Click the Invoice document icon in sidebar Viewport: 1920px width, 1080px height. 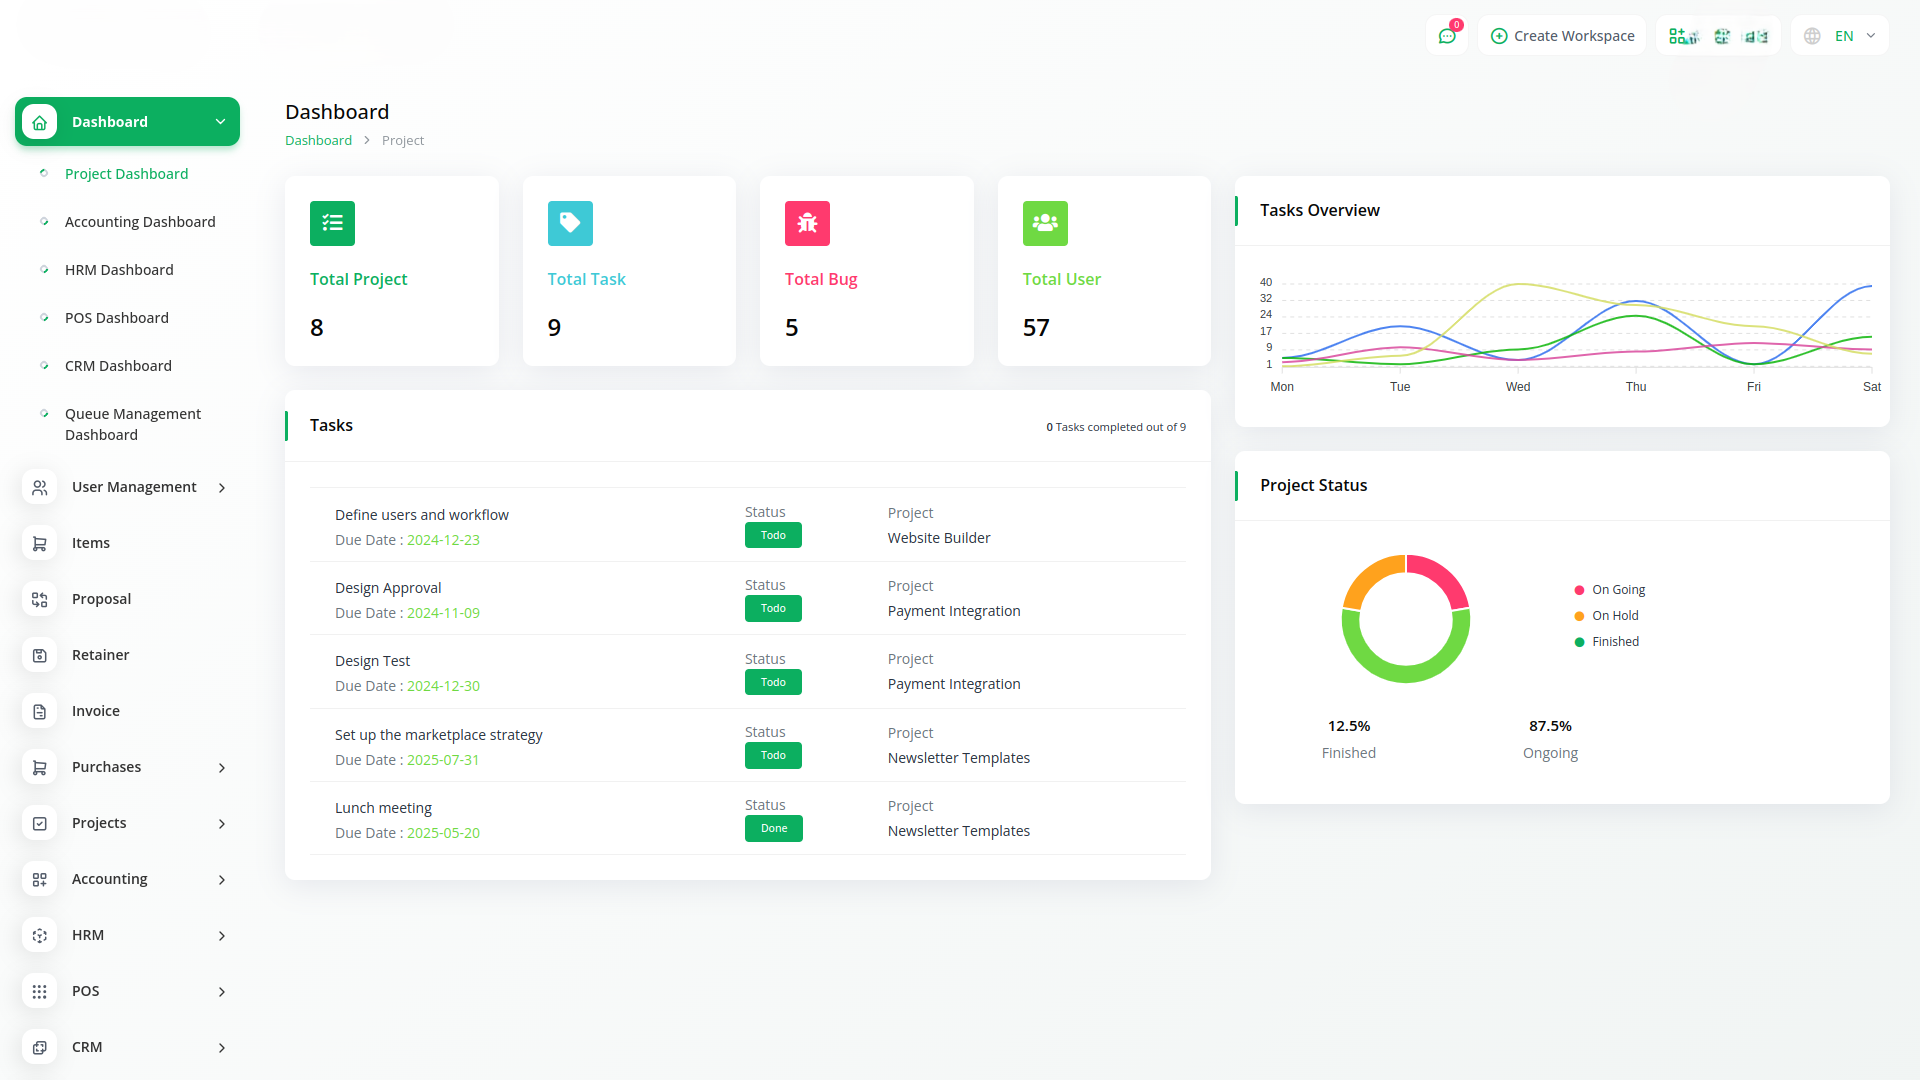(x=40, y=711)
